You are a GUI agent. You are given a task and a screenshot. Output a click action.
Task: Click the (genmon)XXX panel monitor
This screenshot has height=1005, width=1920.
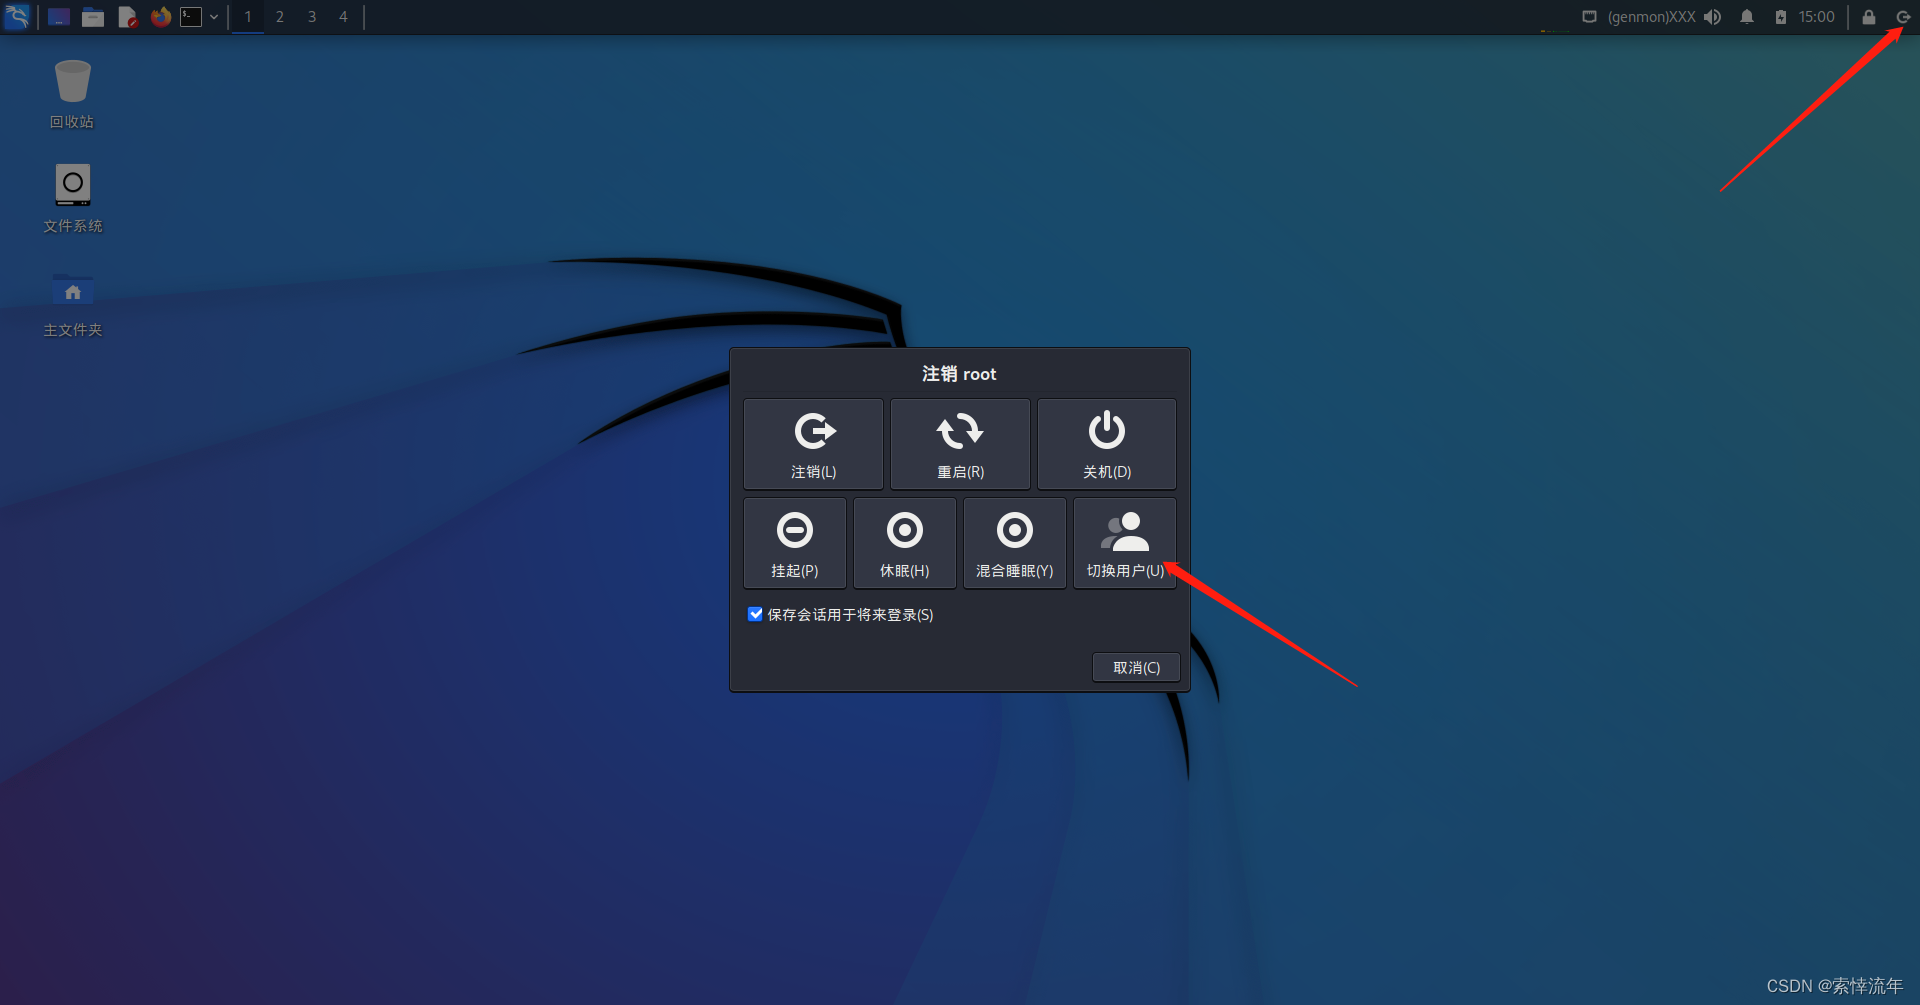[x=1651, y=17]
